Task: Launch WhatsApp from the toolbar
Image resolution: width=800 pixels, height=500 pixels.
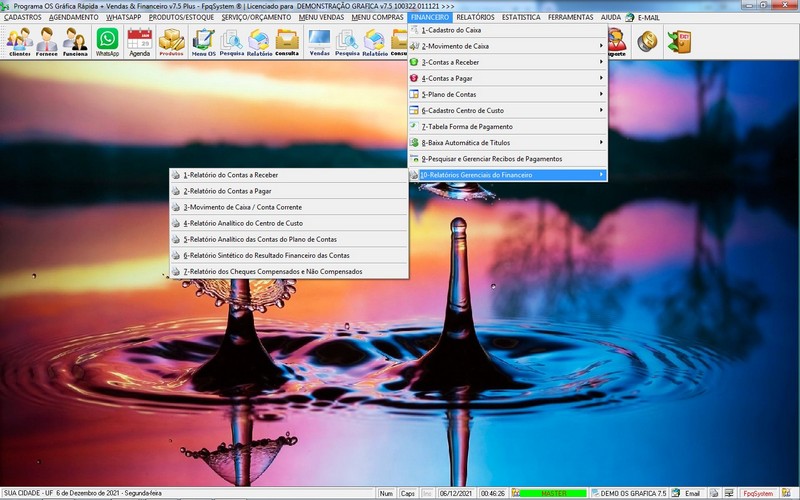Action: [107, 41]
